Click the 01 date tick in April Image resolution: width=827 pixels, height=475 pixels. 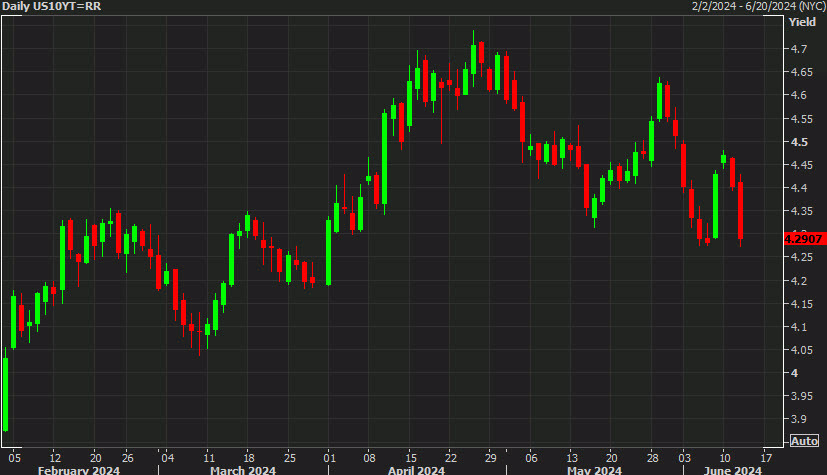pyautogui.click(x=330, y=458)
